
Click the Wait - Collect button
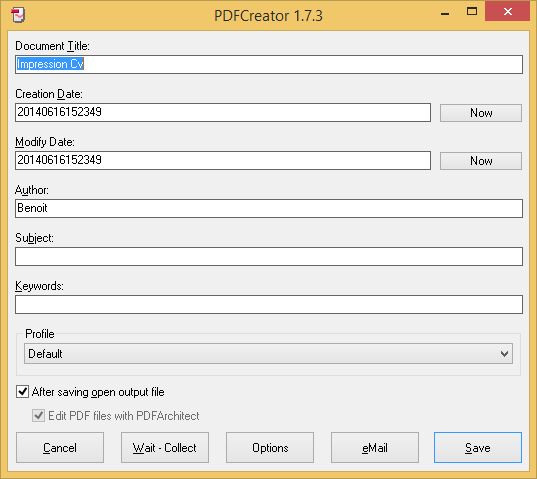[x=165, y=448]
